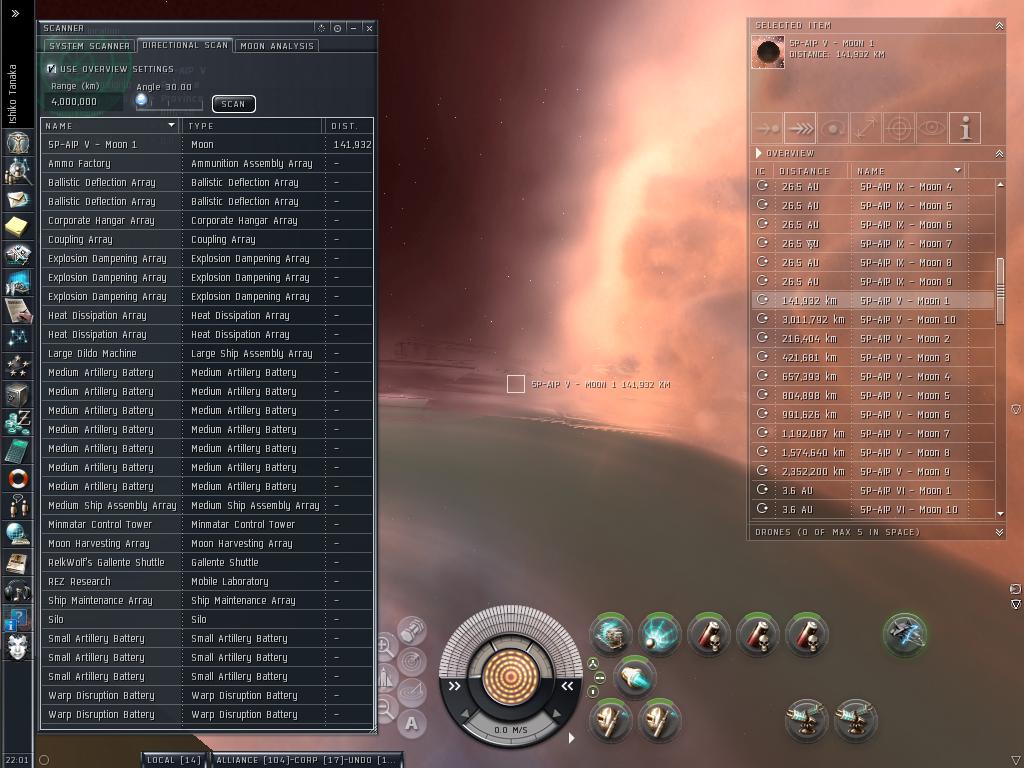Switch to the System Scanner tab
The image size is (1024, 768).
click(x=89, y=46)
